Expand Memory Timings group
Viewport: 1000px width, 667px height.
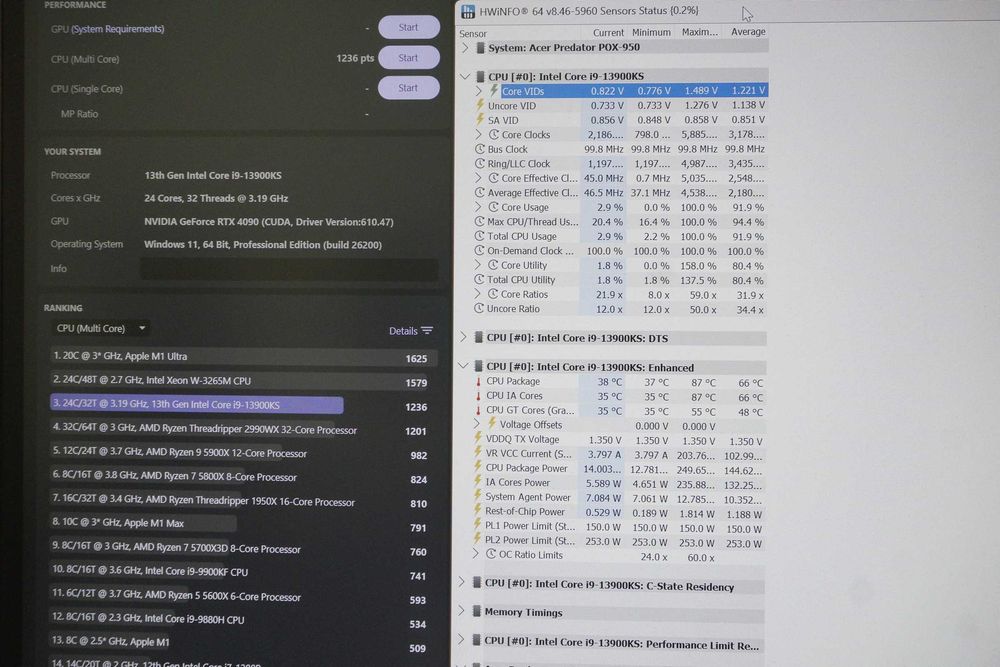point(462,611)
